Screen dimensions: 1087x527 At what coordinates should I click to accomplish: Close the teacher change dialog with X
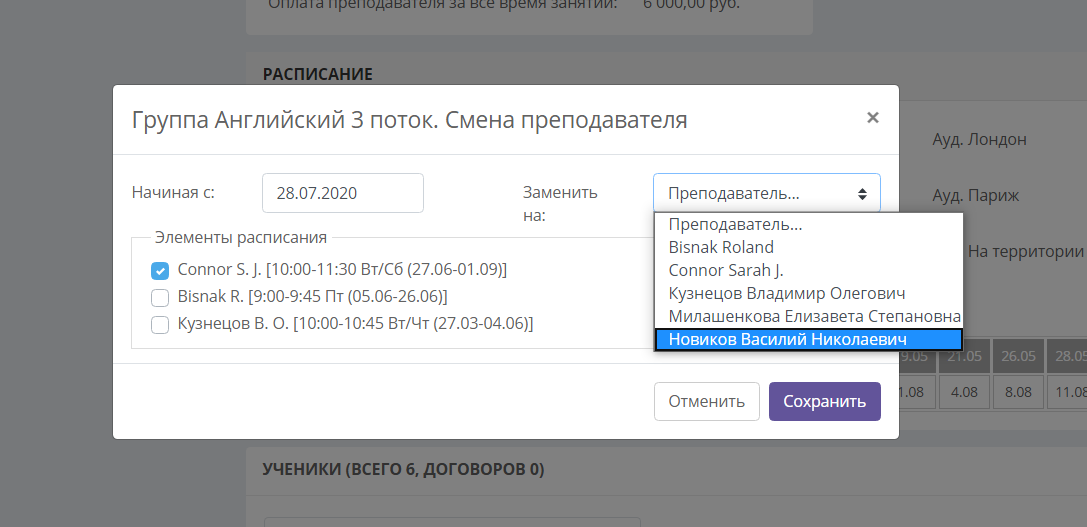(873, 118)
